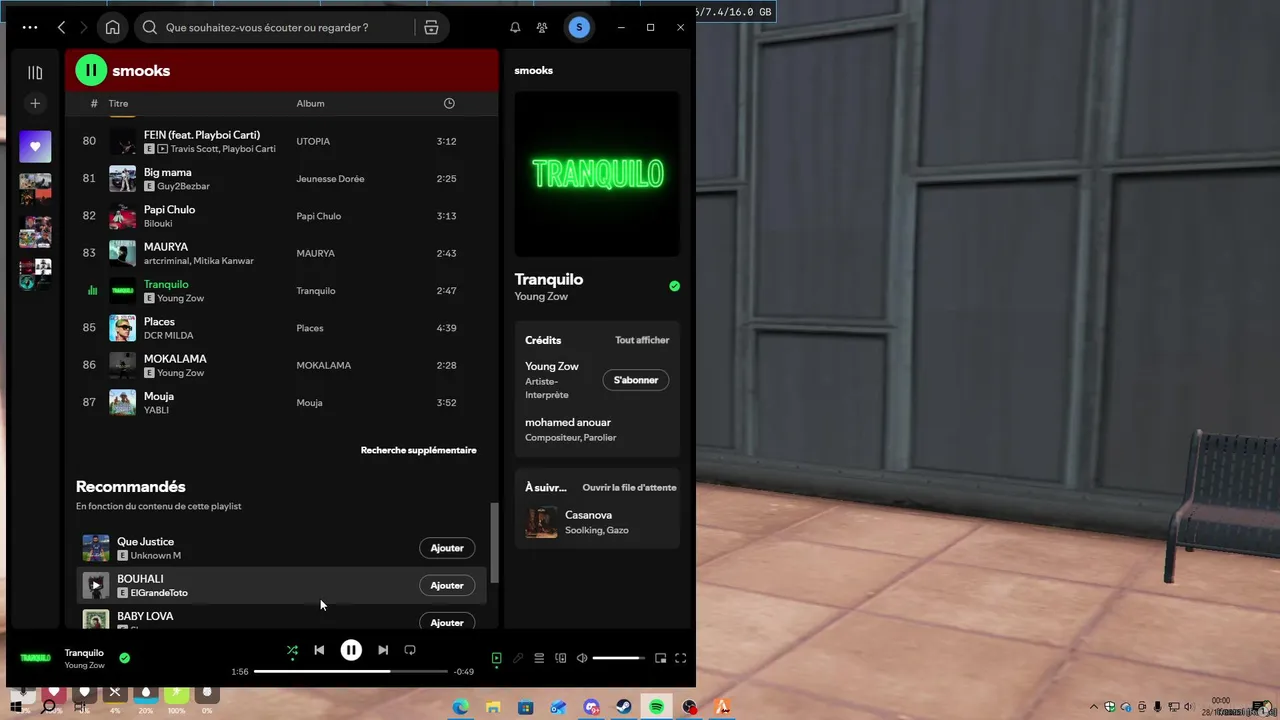
Task: Open the Browse icon in the search bar
Action: (431, 28)
